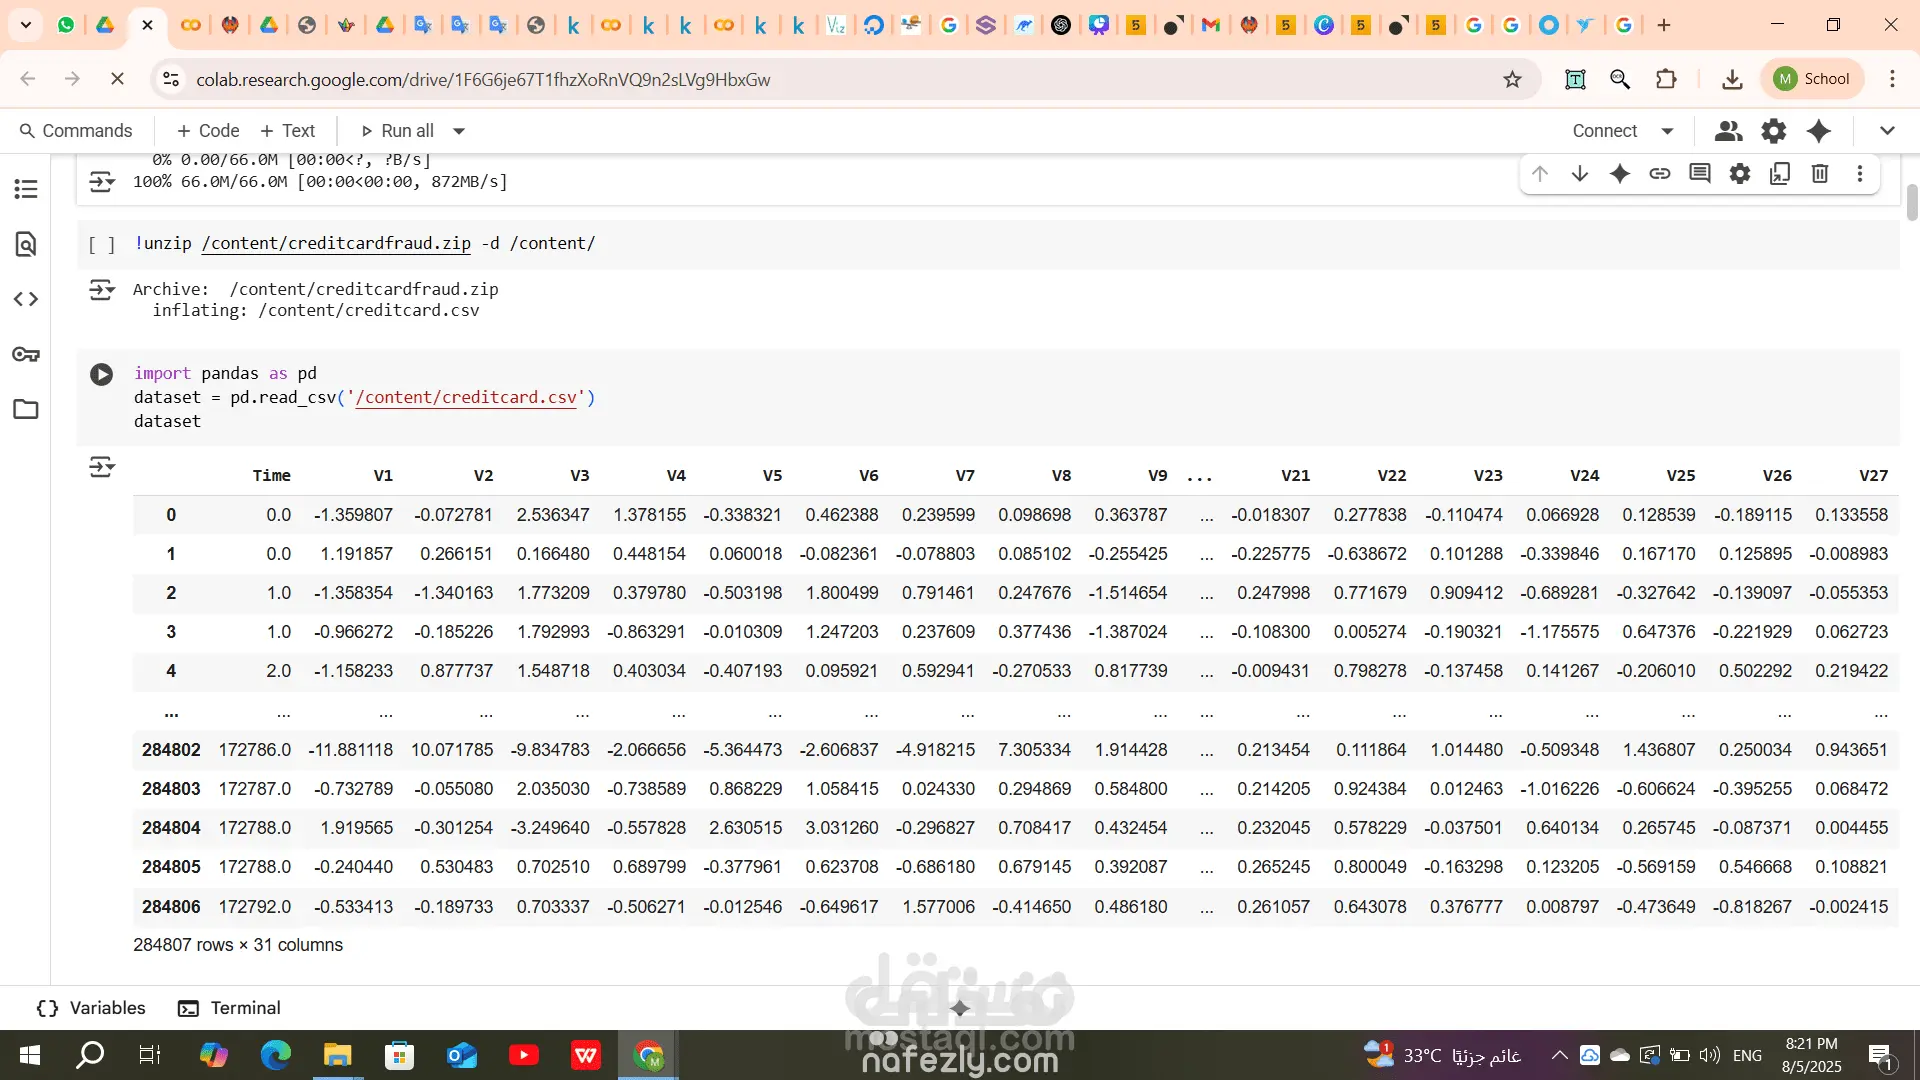Image resolution: width=1920 pixels, height=1080 pixels.
Task: Toggle the unzip cell output view
Action: click(x=101, y=291)
